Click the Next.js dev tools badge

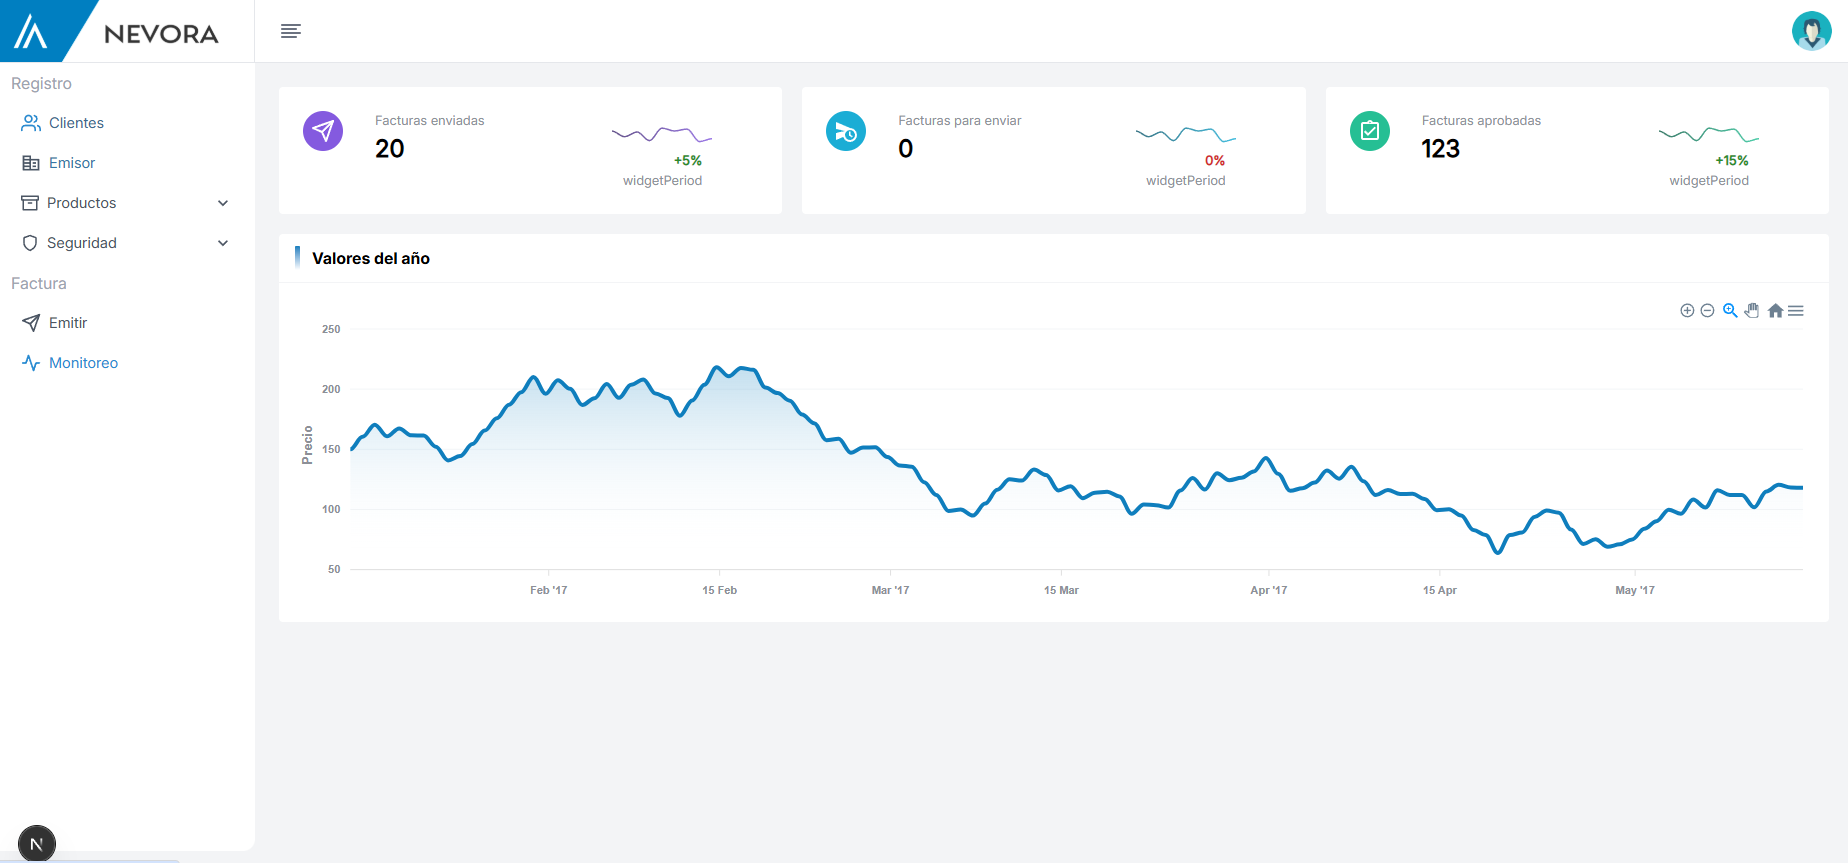click(37, 844)
